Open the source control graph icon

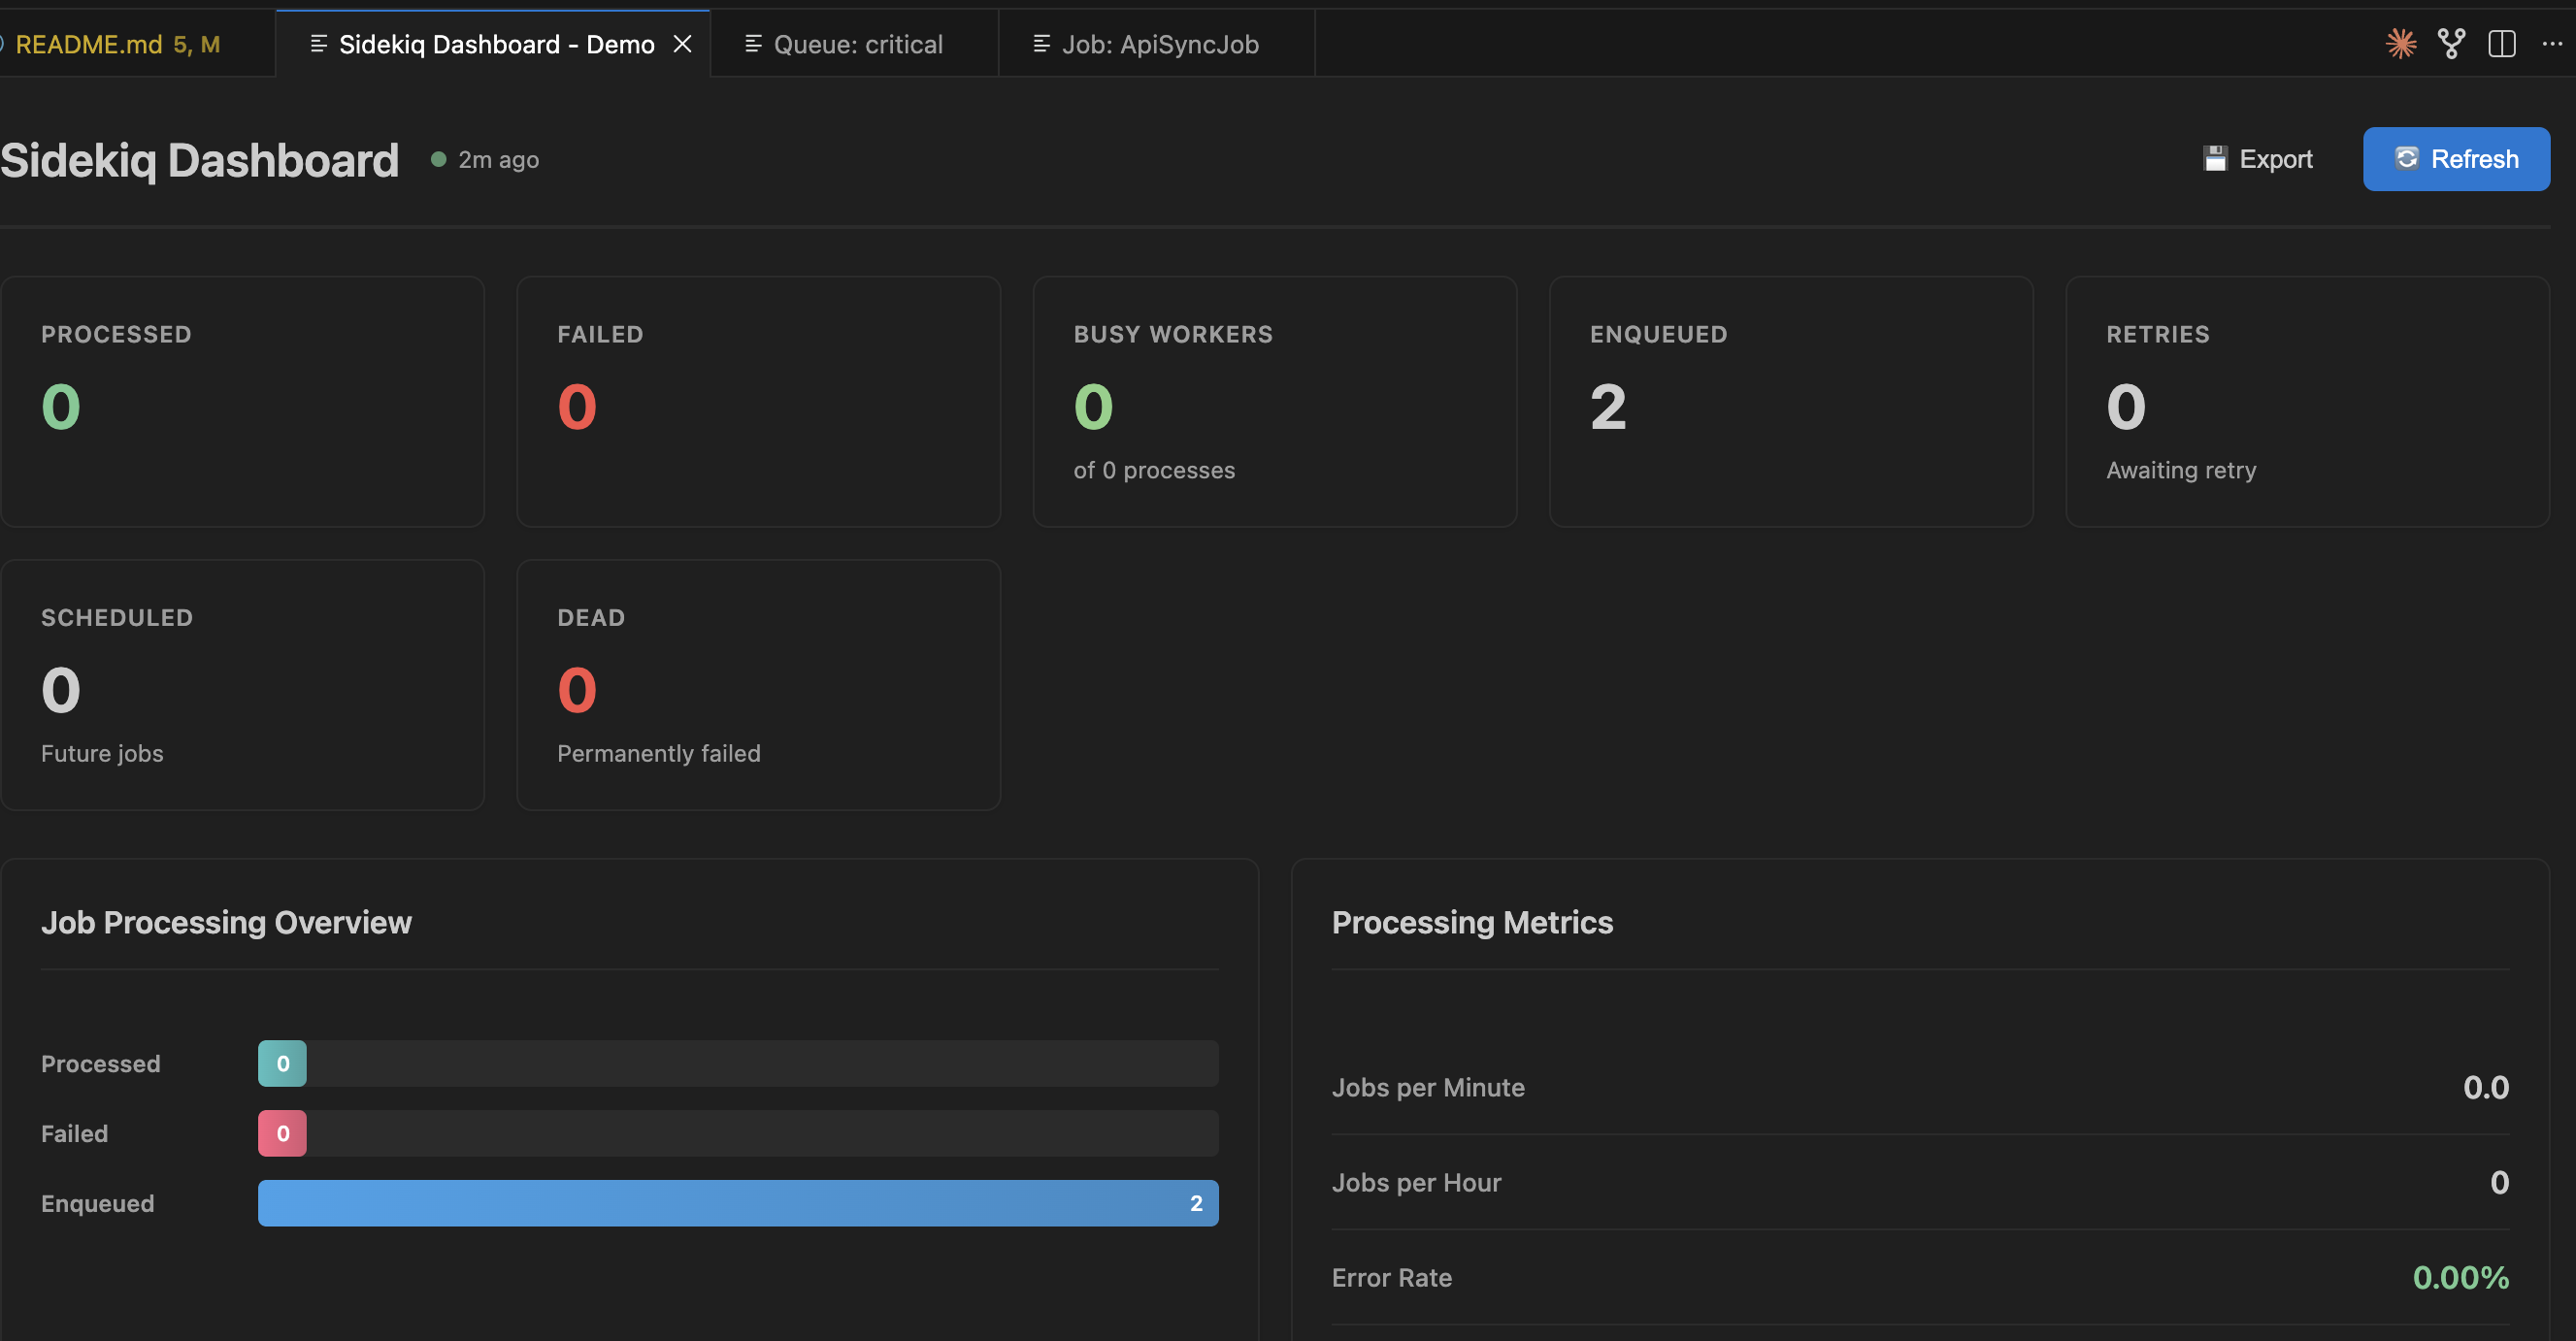pyautogui.click(x=2452, y=43)
